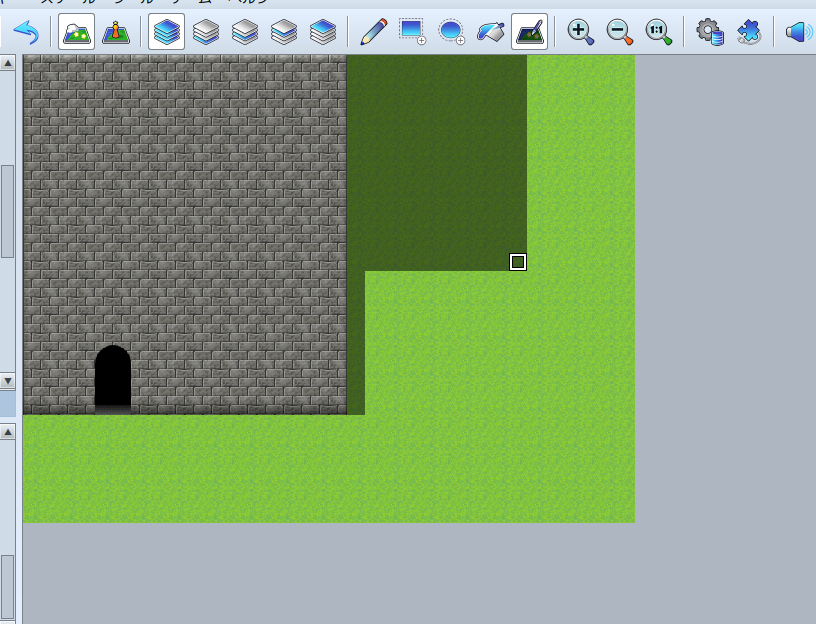Select the Ellipse drawing tool
The height and width of the screenshot is (624, 816).
pyautogui.click(x=451, y=32)
